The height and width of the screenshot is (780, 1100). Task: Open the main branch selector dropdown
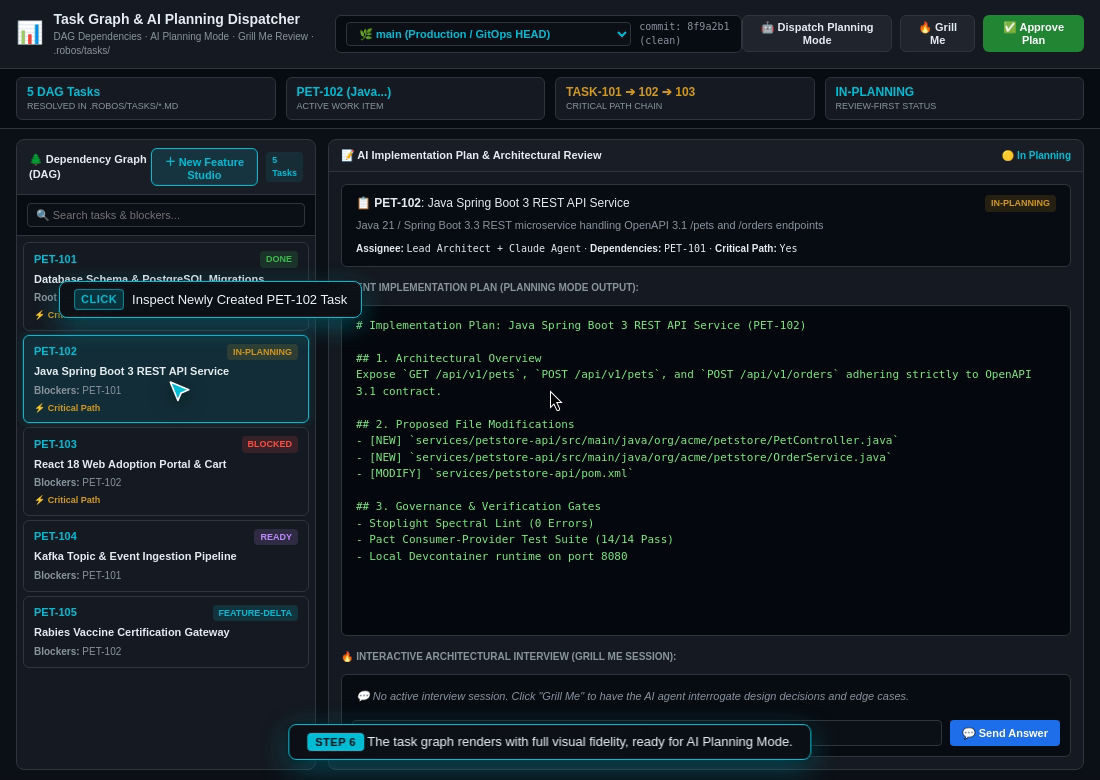[x=488, y=34]
